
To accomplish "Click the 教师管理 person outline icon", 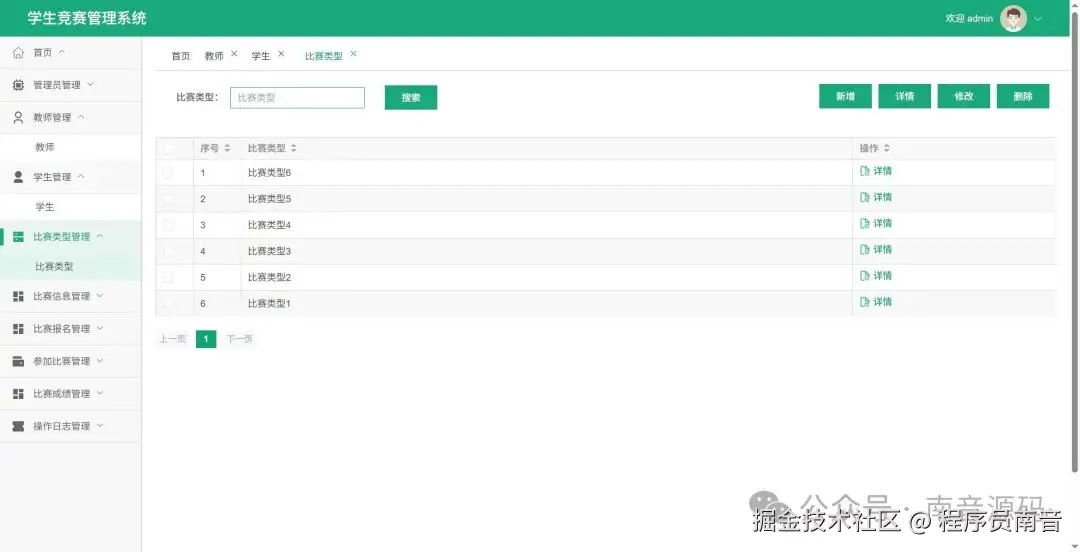I will [19, 117].
